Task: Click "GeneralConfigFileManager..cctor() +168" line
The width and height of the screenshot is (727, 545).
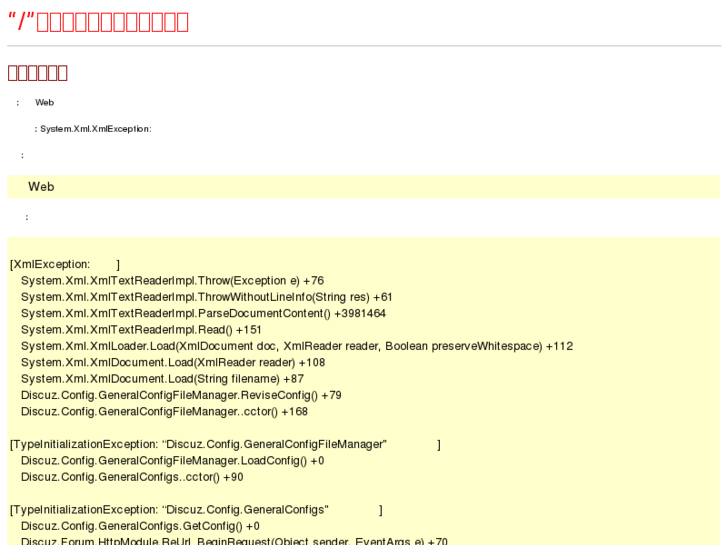Action: coord(165,411)
